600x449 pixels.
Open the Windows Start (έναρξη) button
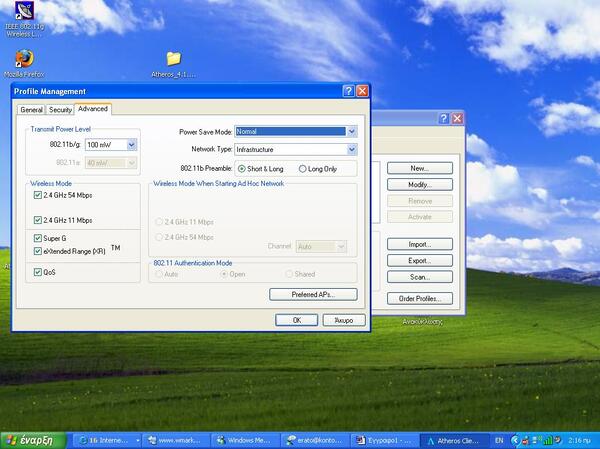[x=34, y=440]
